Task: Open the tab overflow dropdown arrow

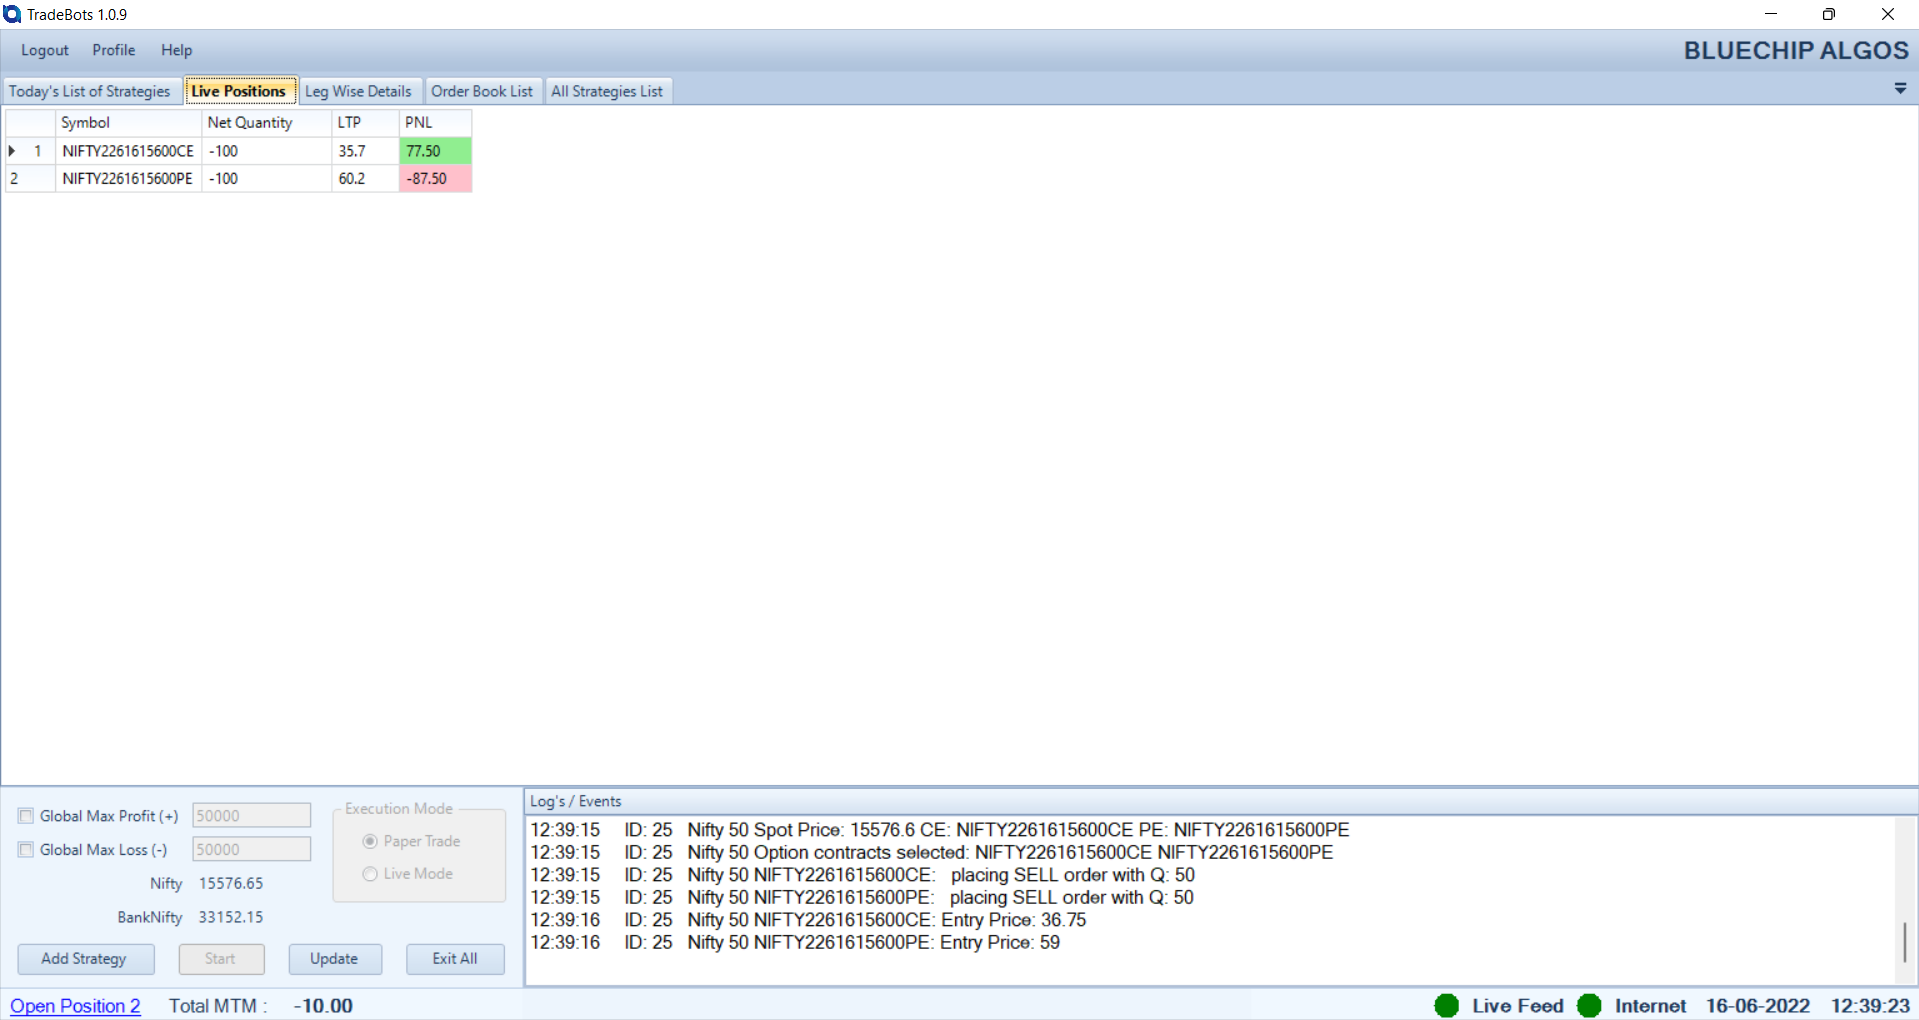Action: tap(1900, 89)
